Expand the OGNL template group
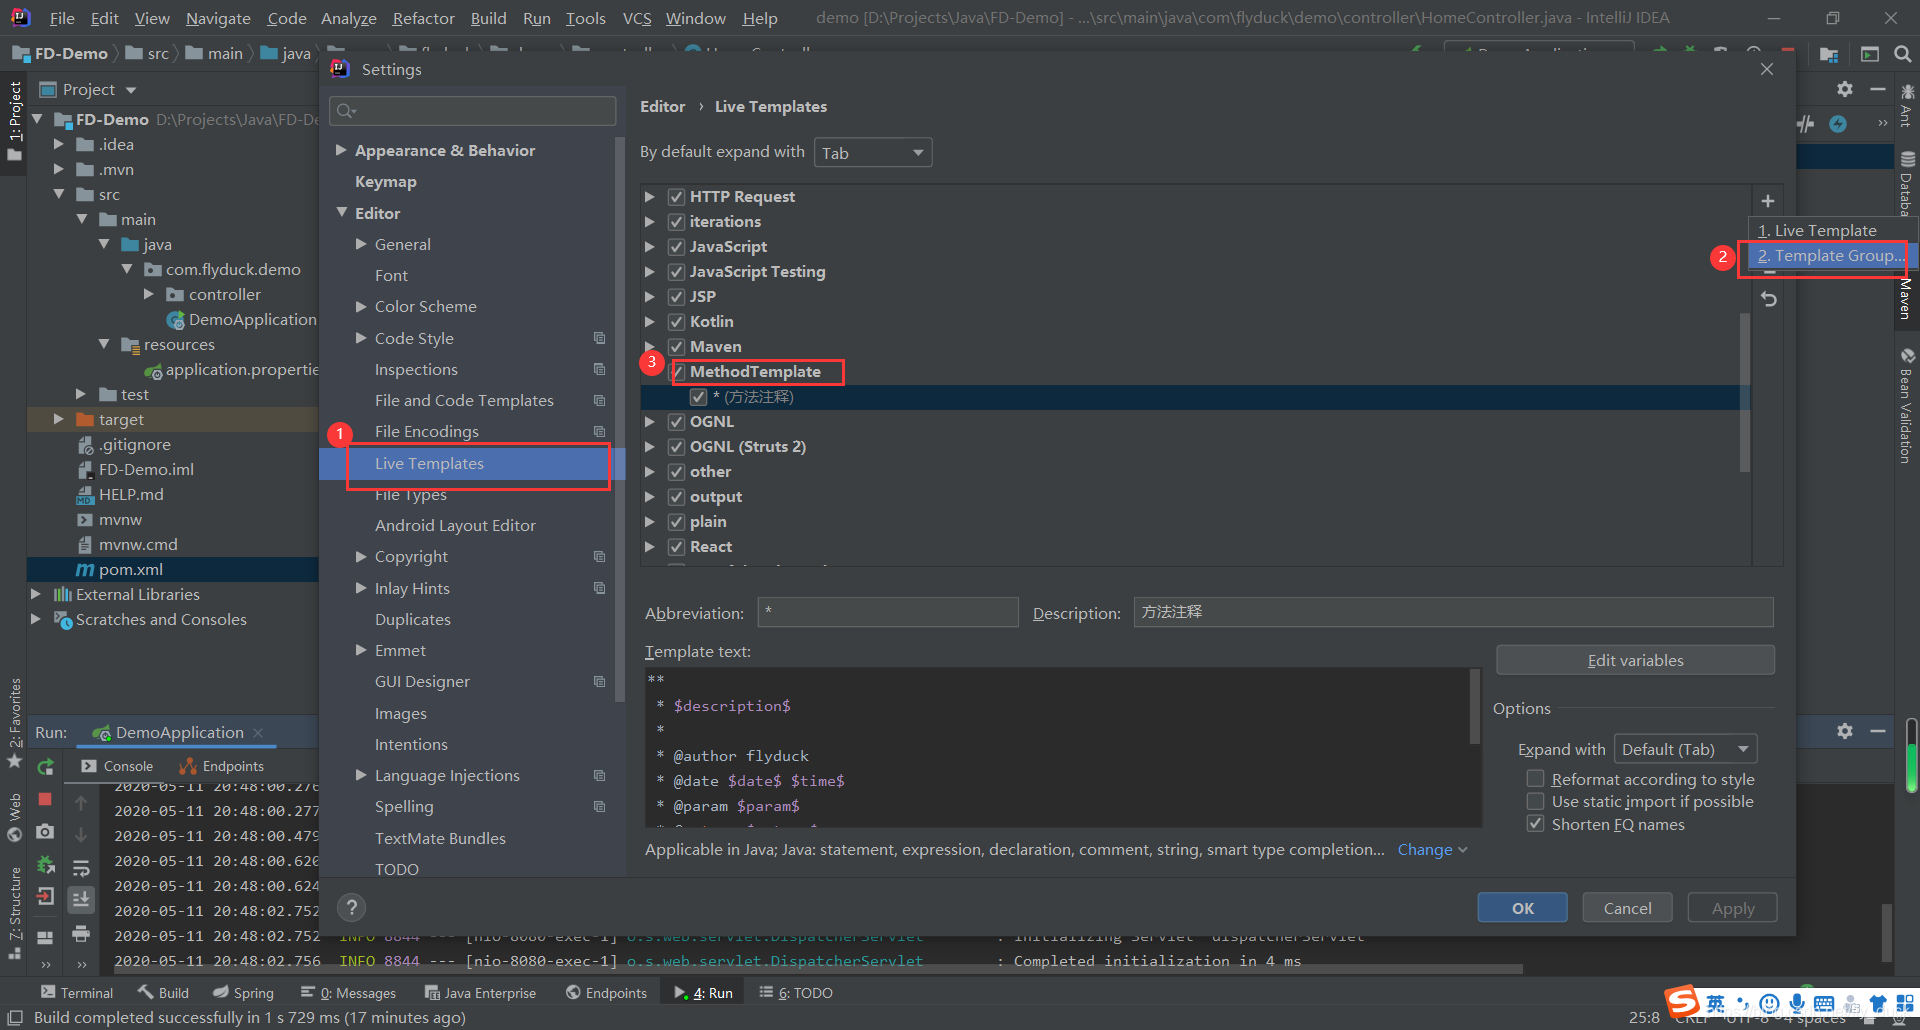 pyautogui.click(x=649, y=422)
